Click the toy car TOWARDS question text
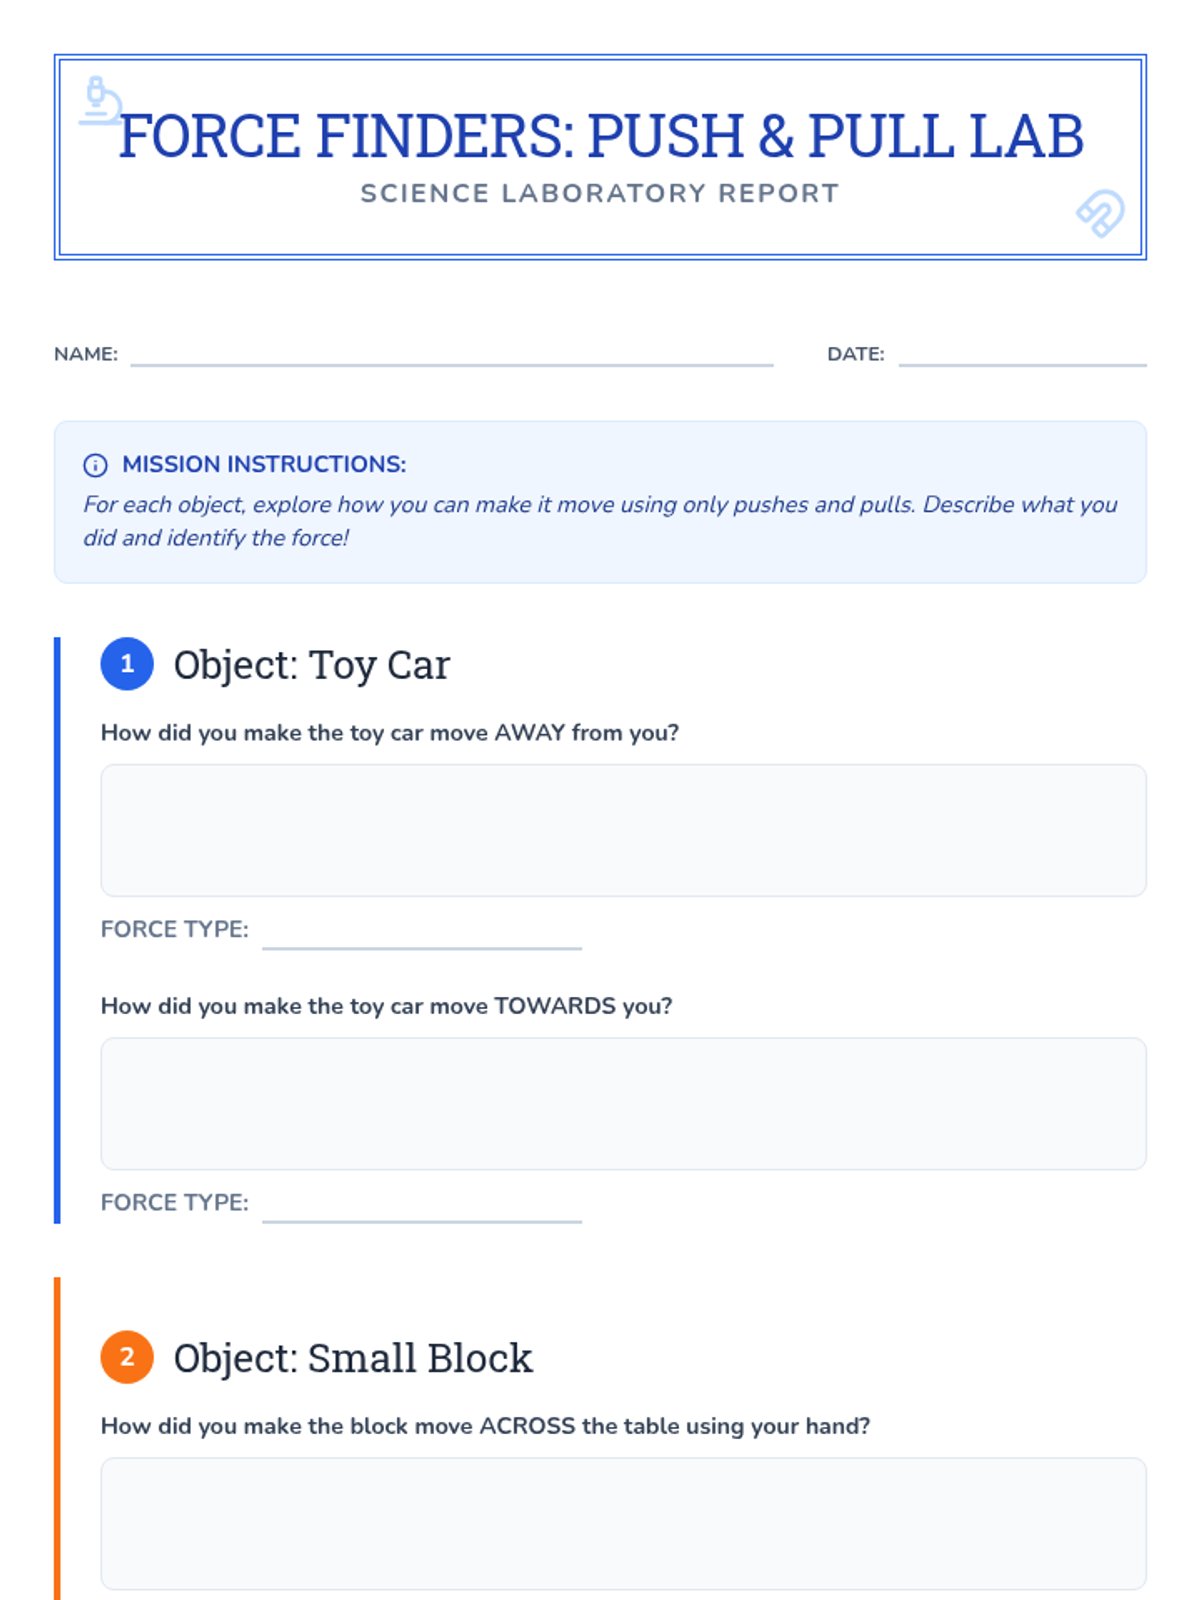 click(386, 1006)
